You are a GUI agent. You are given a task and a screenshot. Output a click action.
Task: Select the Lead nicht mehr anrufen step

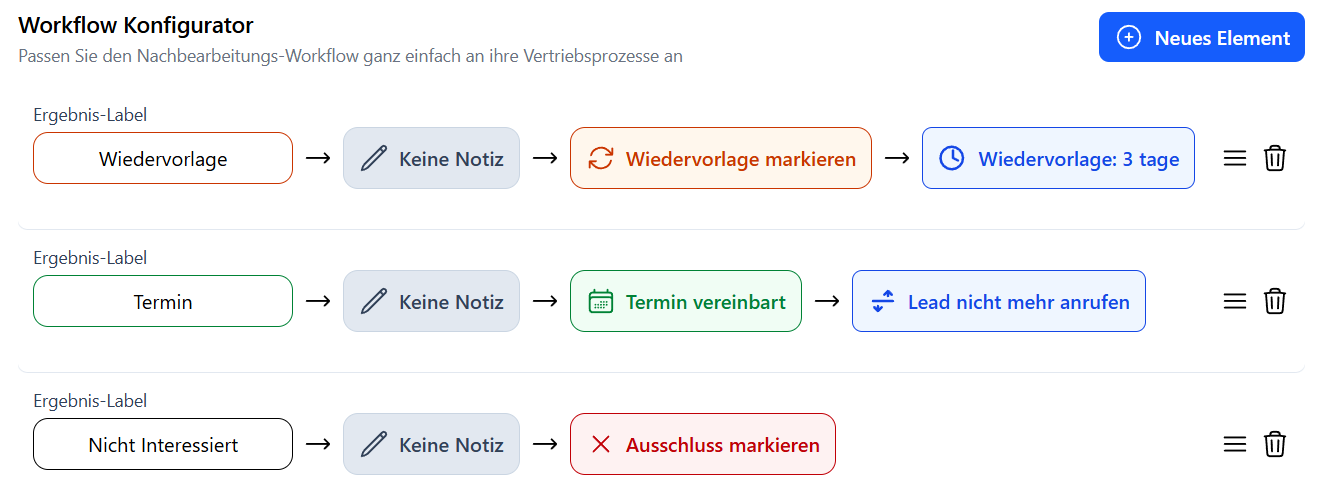pyautogui.click(x=999, y=301)
